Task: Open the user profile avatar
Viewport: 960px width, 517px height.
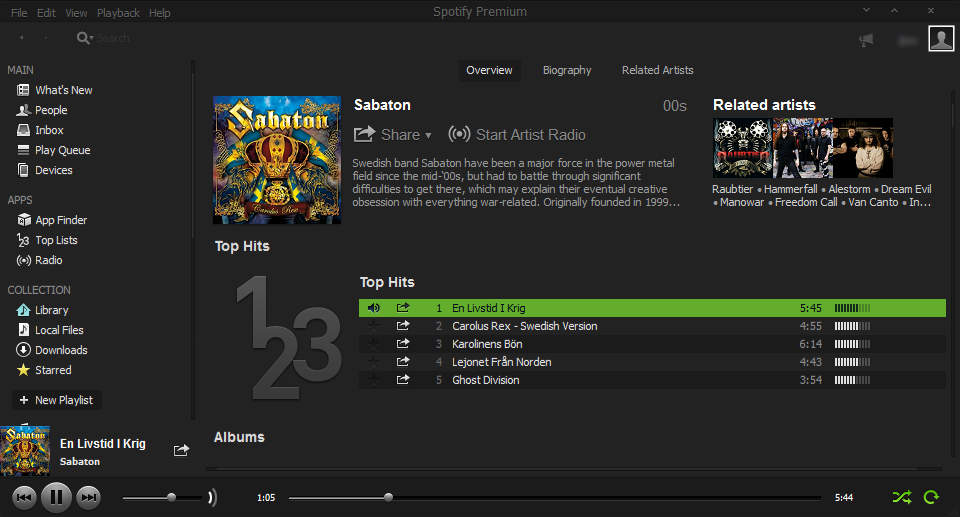Action: (x=941, y=38)
